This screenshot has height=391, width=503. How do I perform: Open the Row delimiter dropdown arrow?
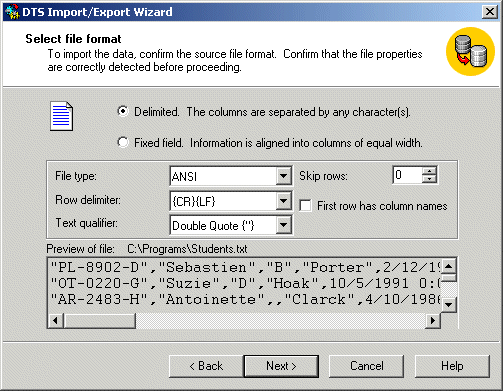pyautogui.click(x=283, y=201)
